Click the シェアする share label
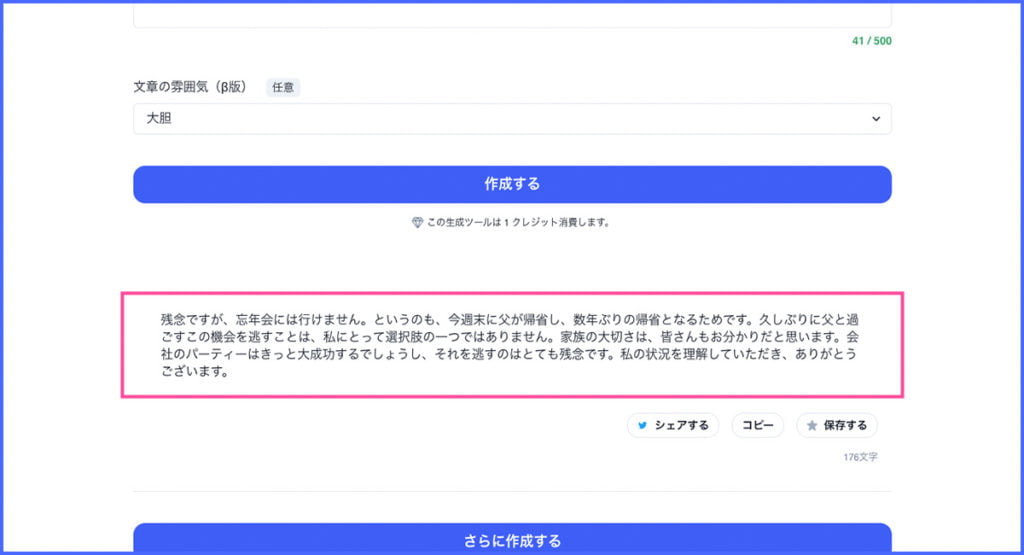 pos(681,425)
